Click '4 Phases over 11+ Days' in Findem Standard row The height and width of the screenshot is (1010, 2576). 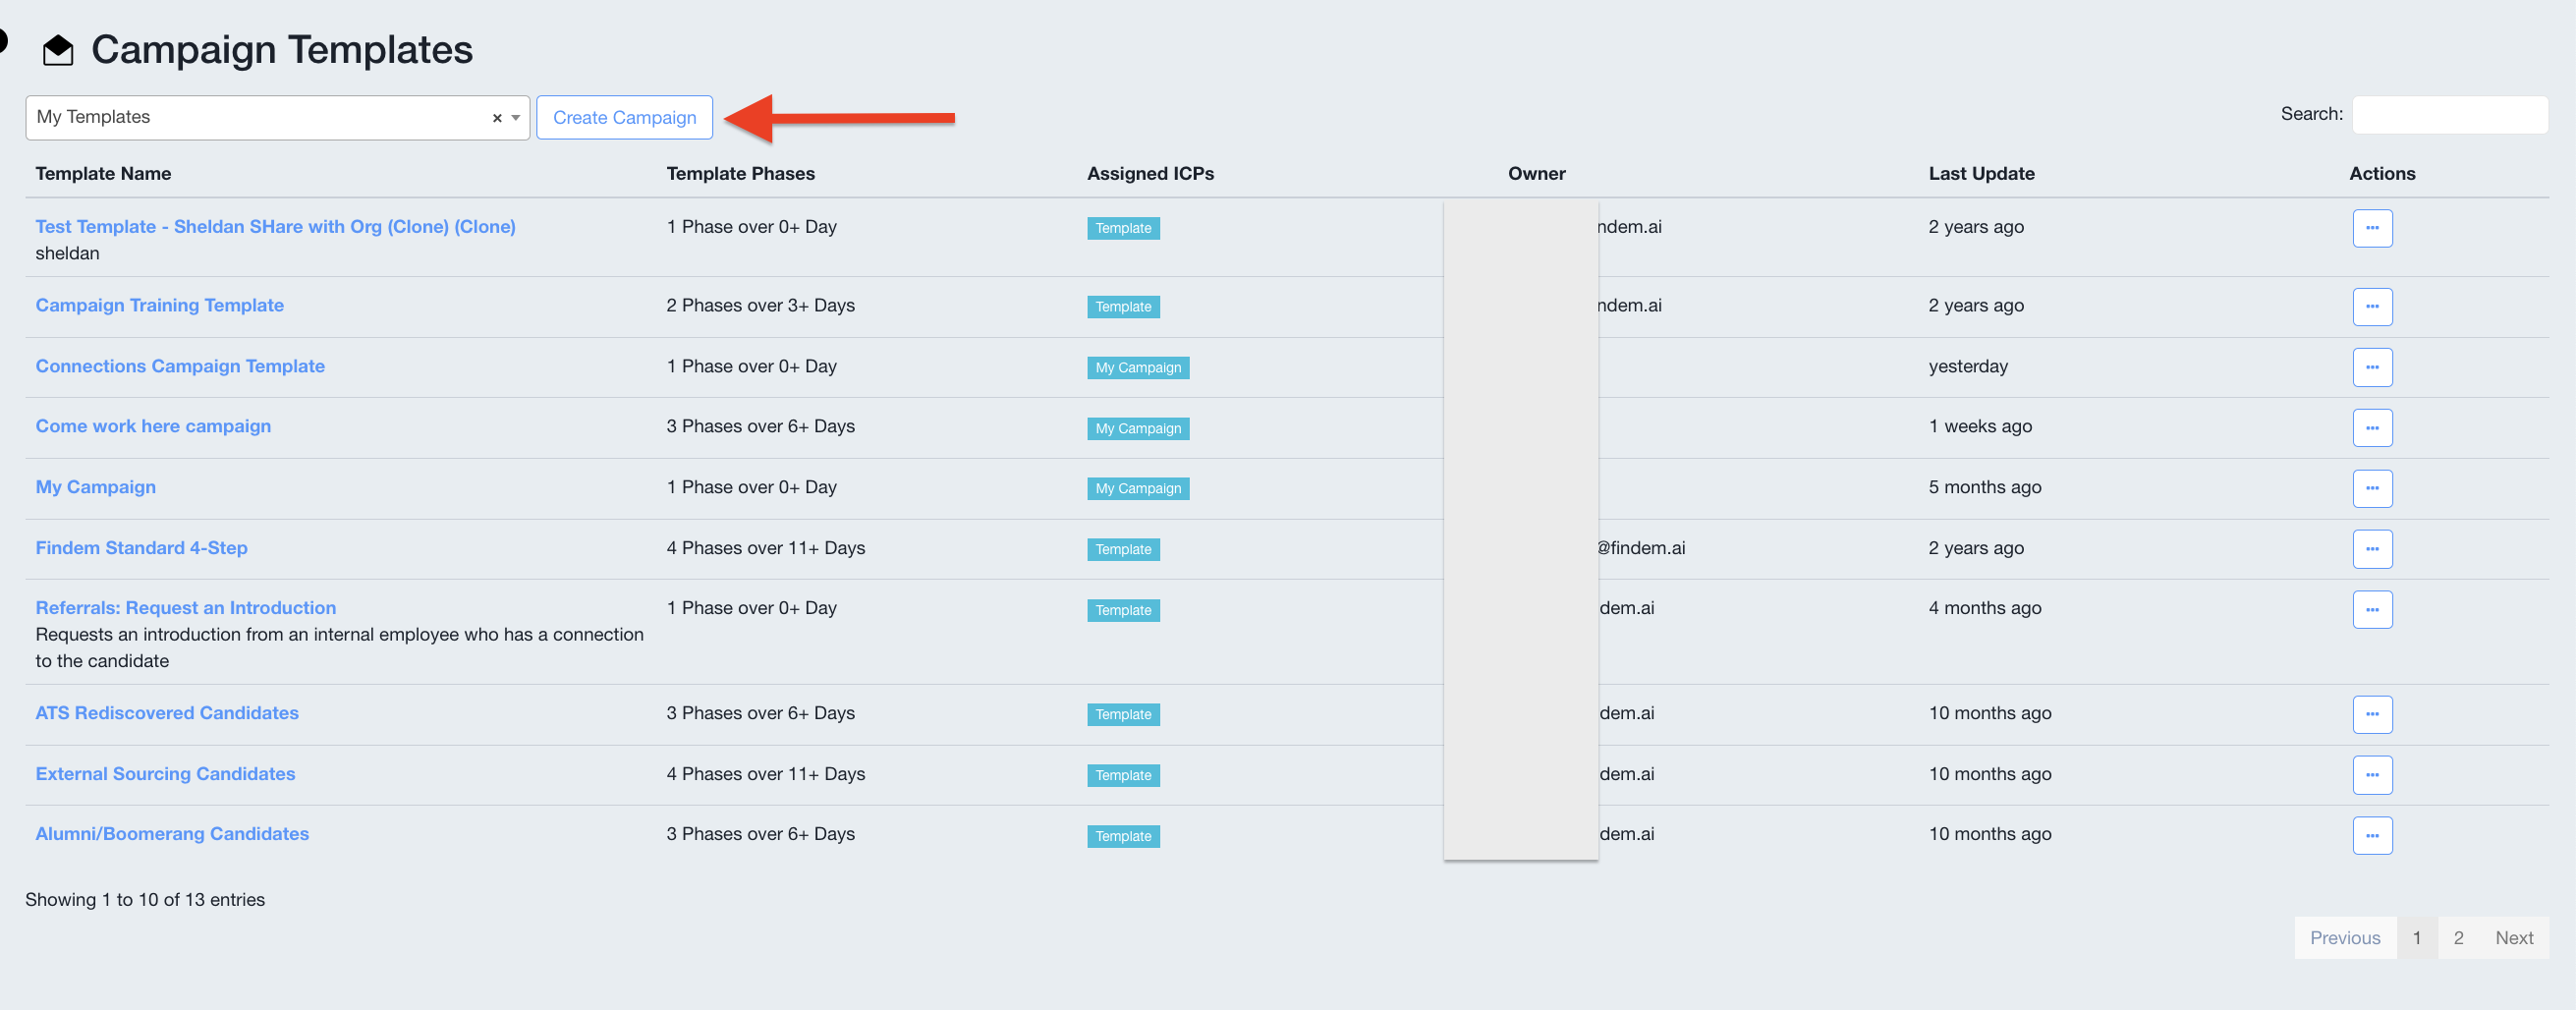click(766, 549)
